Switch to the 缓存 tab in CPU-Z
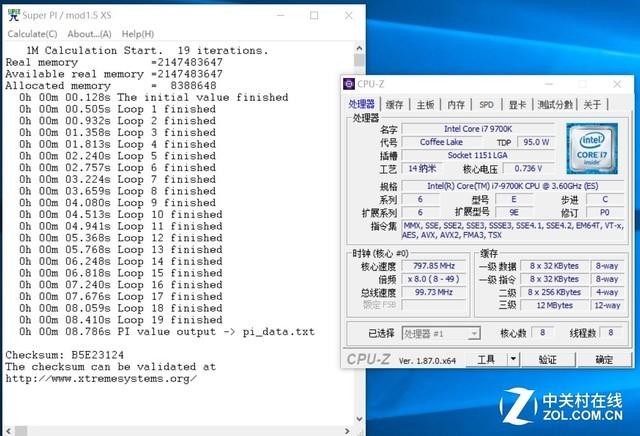640x436 pixels. (395, 105)
